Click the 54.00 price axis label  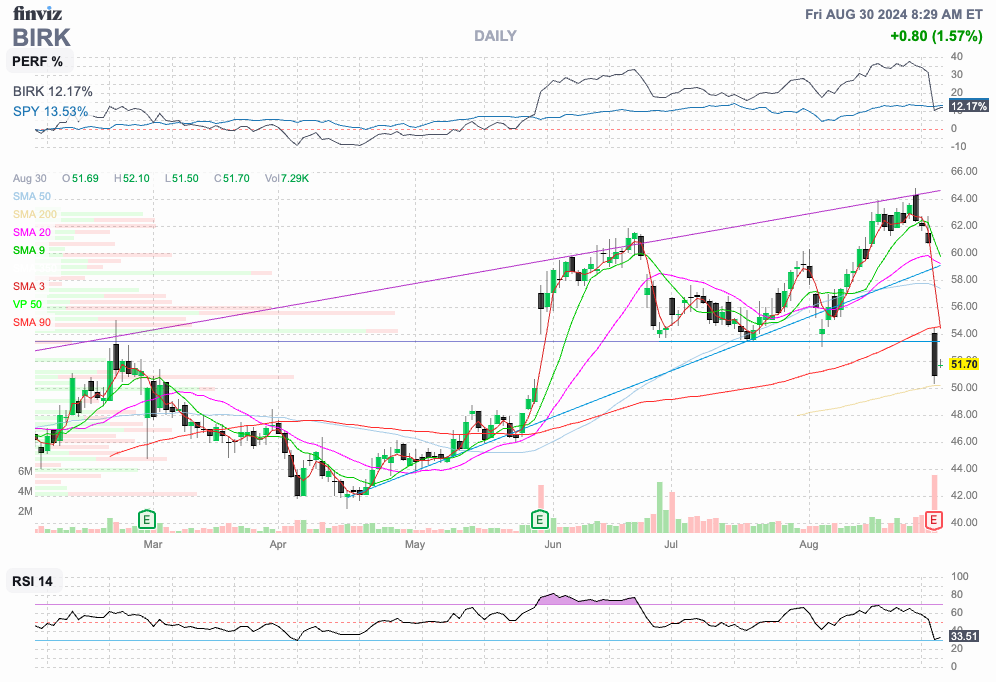pyautogui.click(x=964, y=333)
